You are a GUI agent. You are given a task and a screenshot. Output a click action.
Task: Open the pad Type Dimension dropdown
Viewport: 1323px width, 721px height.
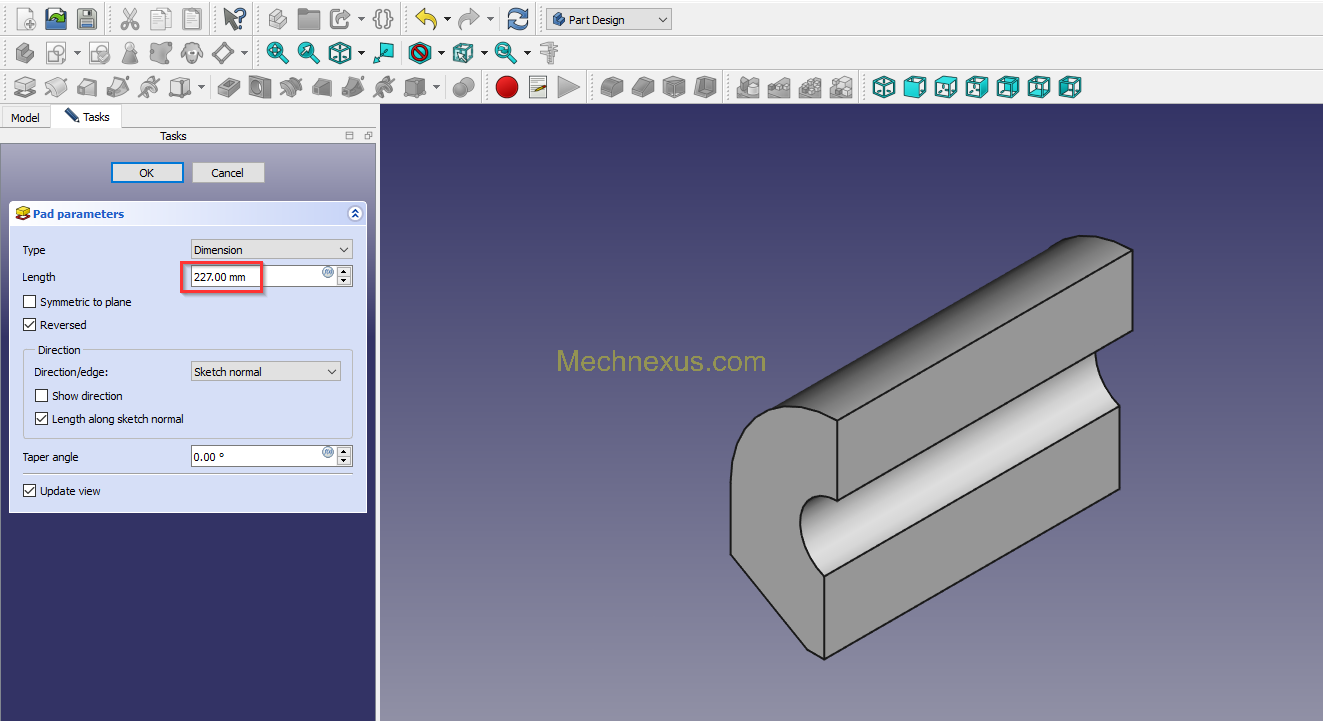tap(272, 250)
